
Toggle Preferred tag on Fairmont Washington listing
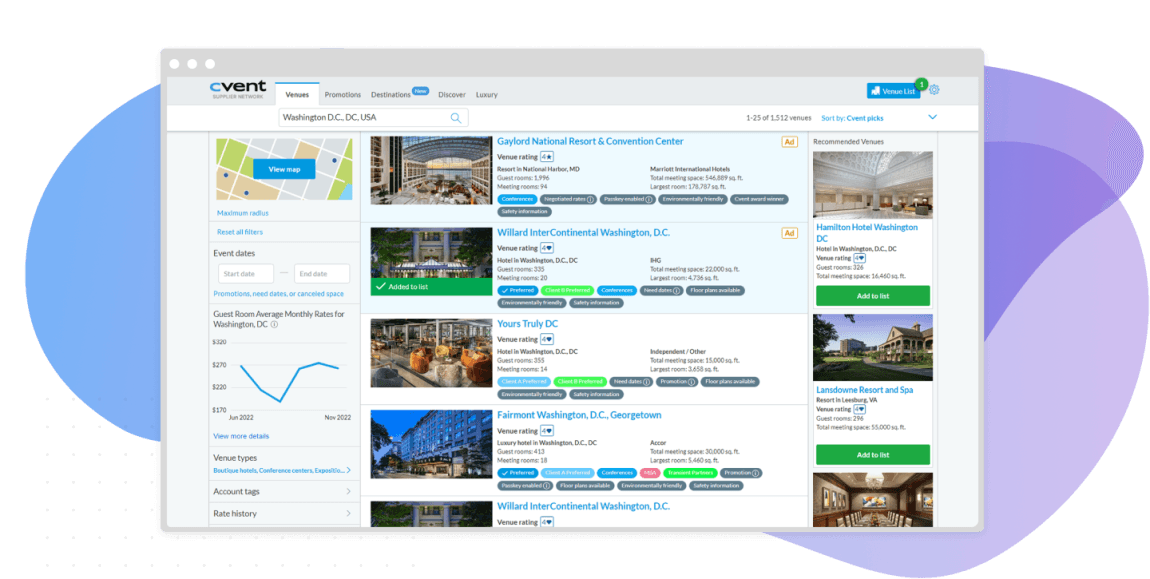pos(517,473)
